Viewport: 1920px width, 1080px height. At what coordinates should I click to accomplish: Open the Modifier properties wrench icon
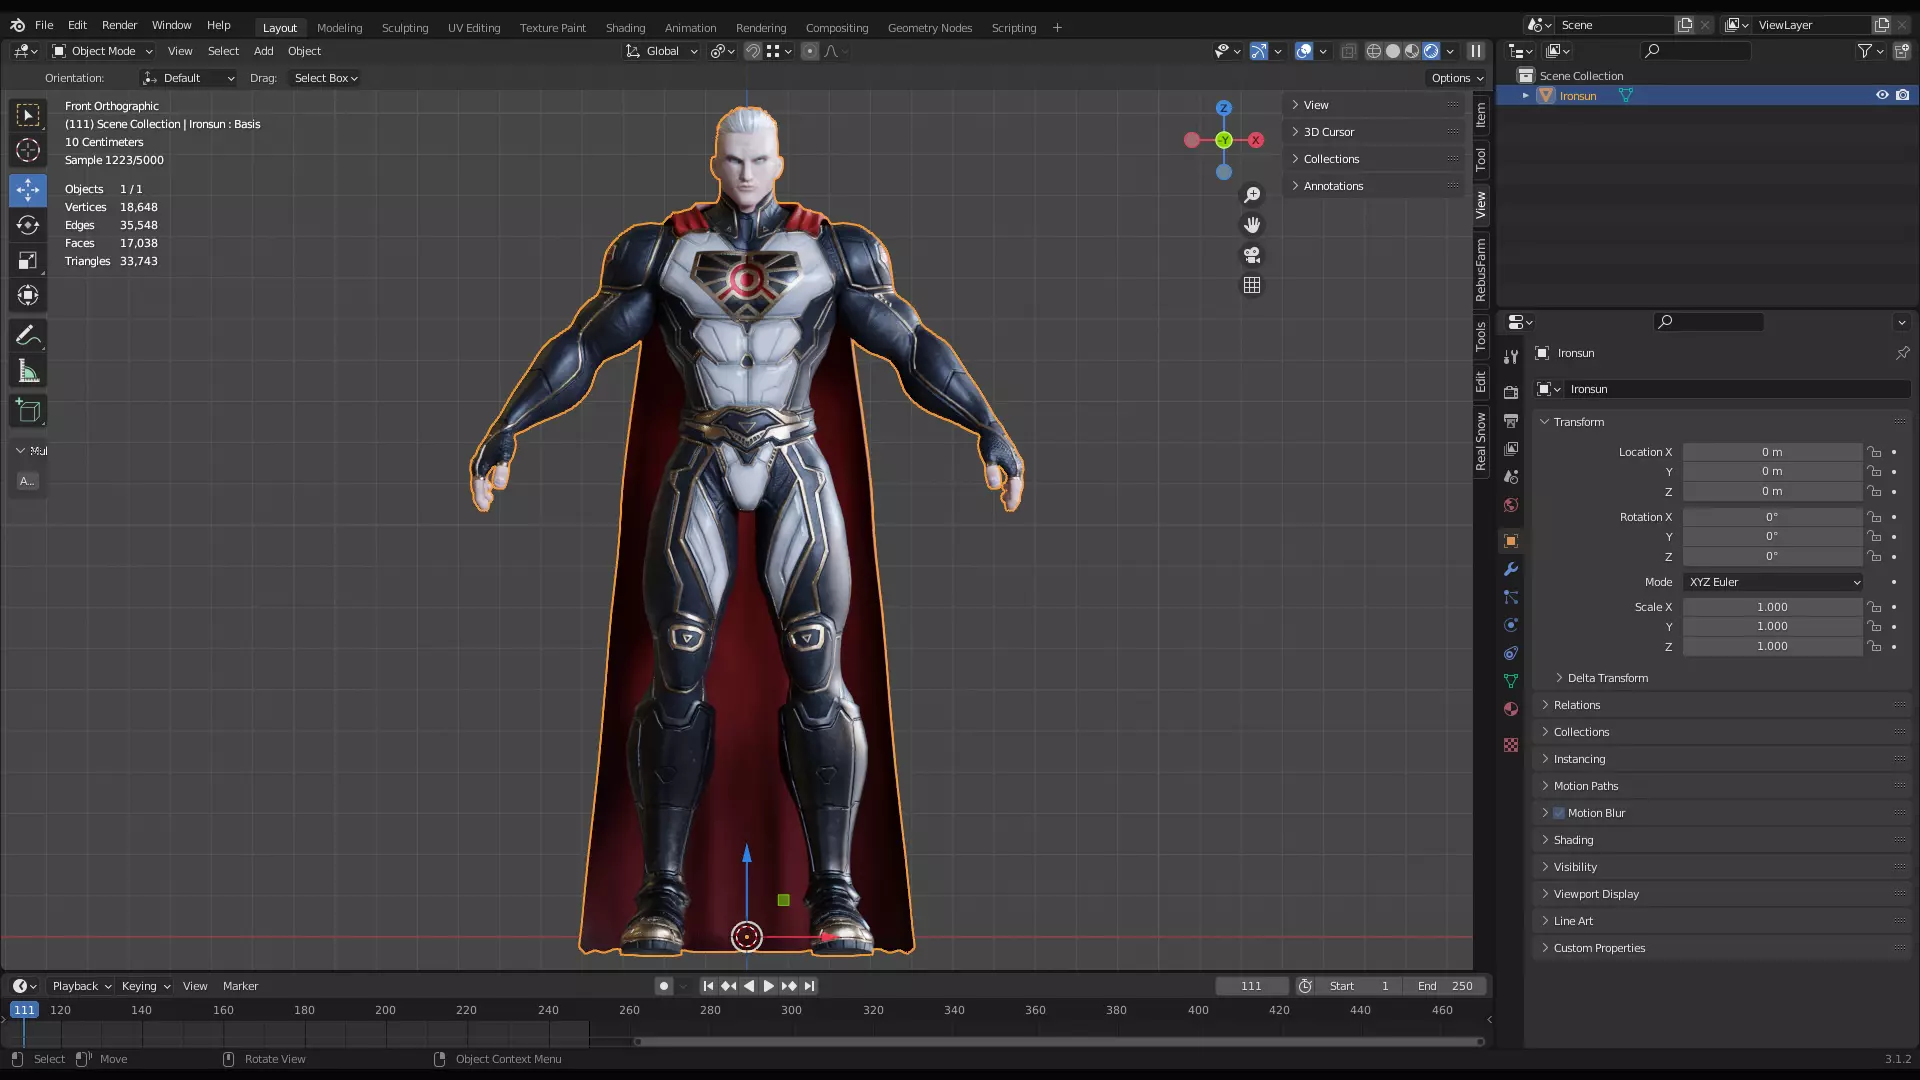1511,569
